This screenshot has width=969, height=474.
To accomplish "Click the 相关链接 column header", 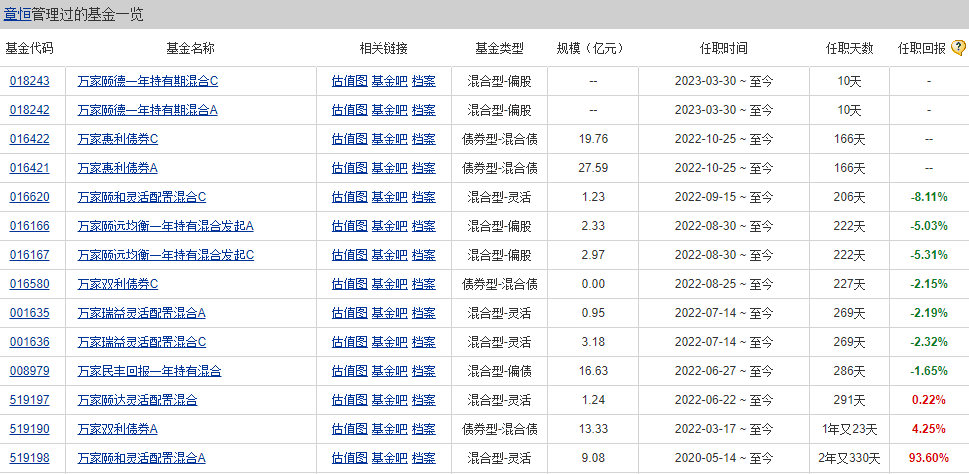I will [383, 48].
